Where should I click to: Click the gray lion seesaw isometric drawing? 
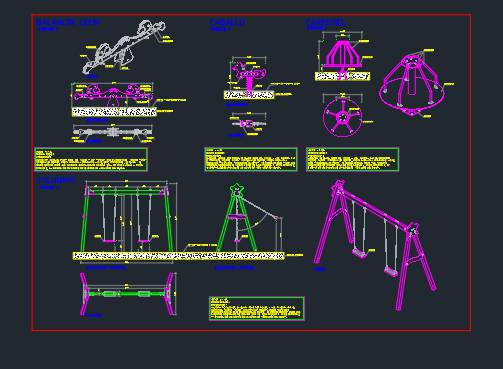coord(123,47)
